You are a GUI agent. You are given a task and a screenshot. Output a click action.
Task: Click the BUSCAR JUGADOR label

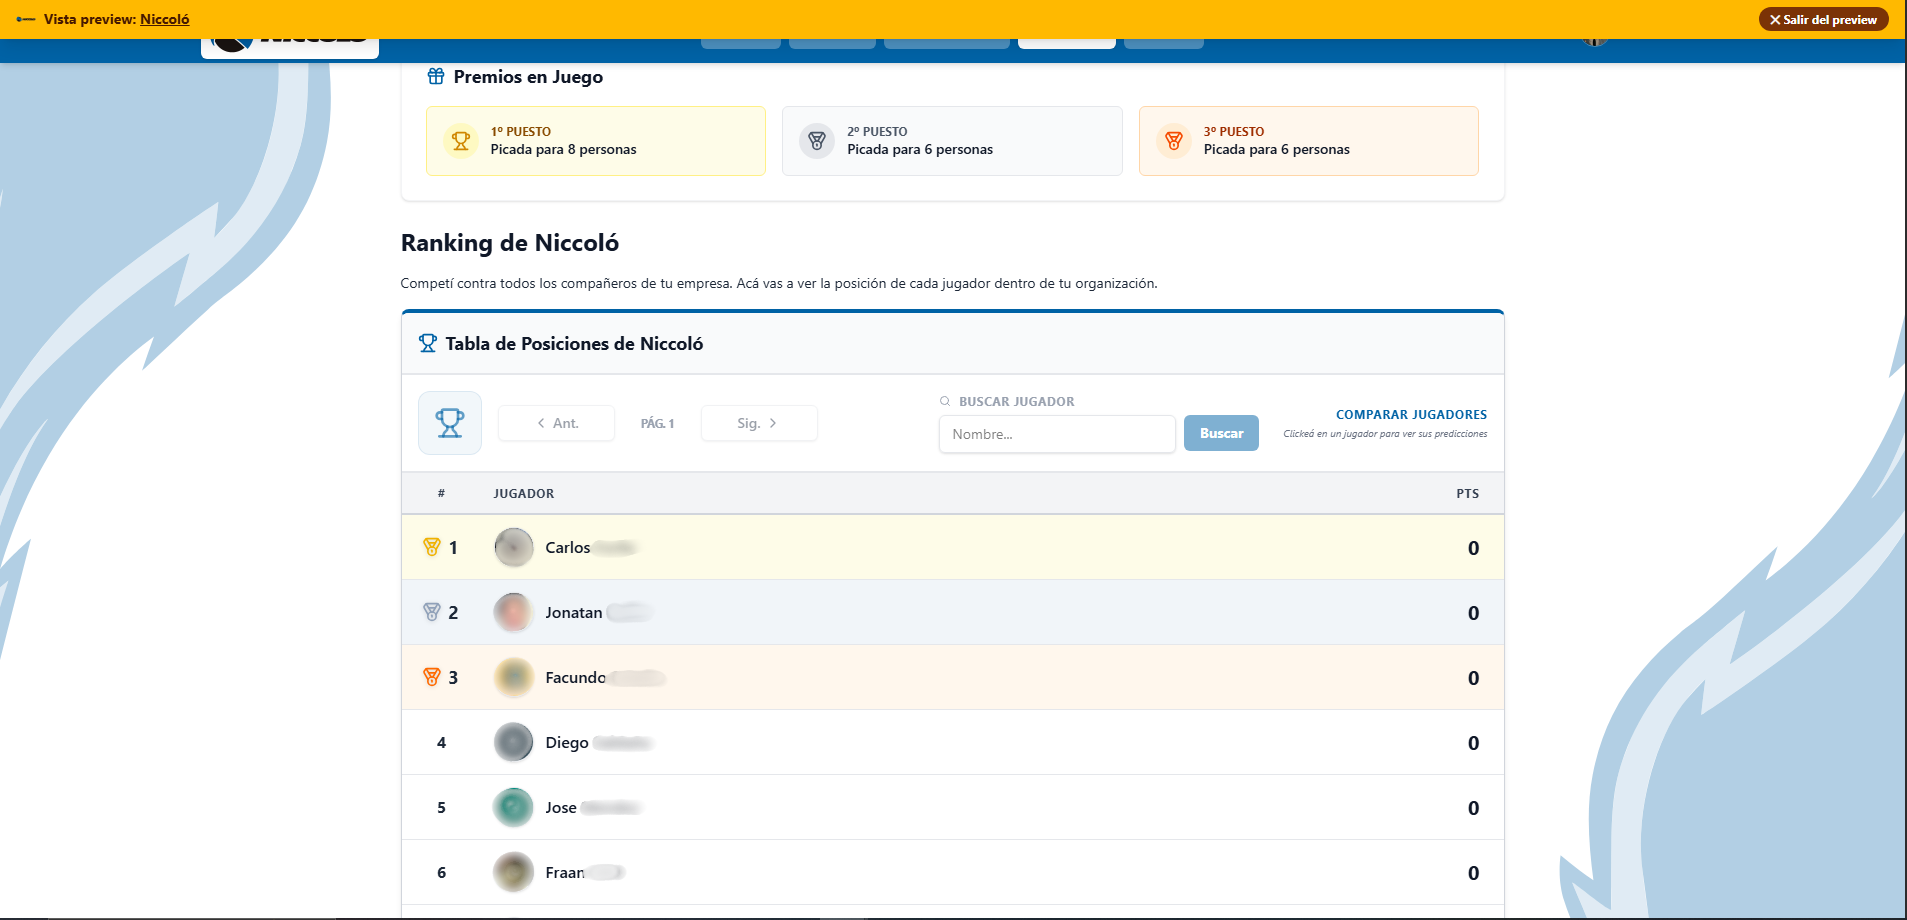click(1016, 401)
